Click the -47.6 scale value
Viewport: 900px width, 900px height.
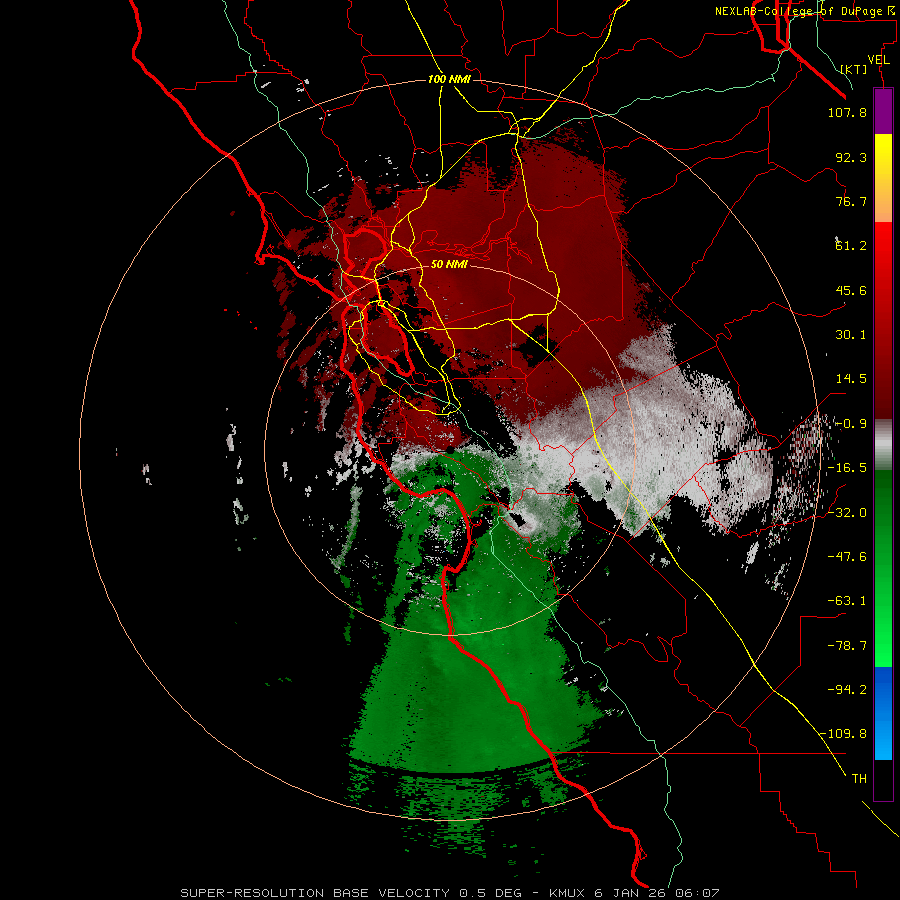[847, 557]
